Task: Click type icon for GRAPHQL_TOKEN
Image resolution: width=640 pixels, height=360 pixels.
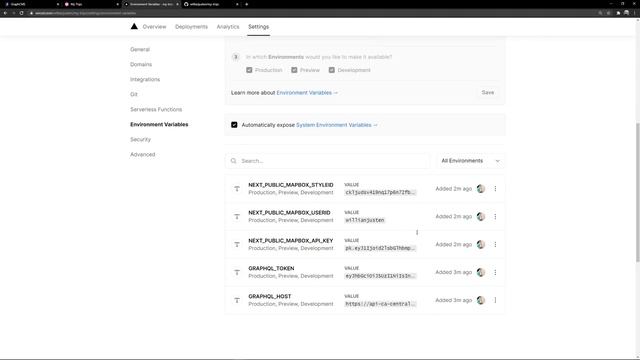Action: (x=237, y=272)
